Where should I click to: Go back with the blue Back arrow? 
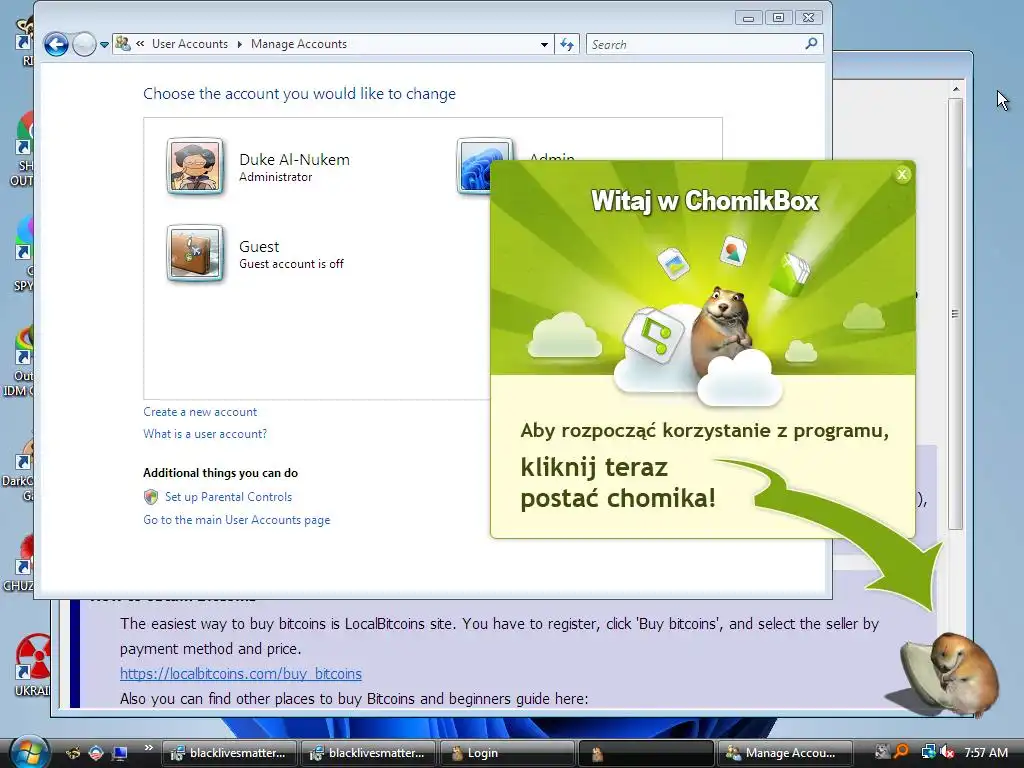click(x=56, y=44)
